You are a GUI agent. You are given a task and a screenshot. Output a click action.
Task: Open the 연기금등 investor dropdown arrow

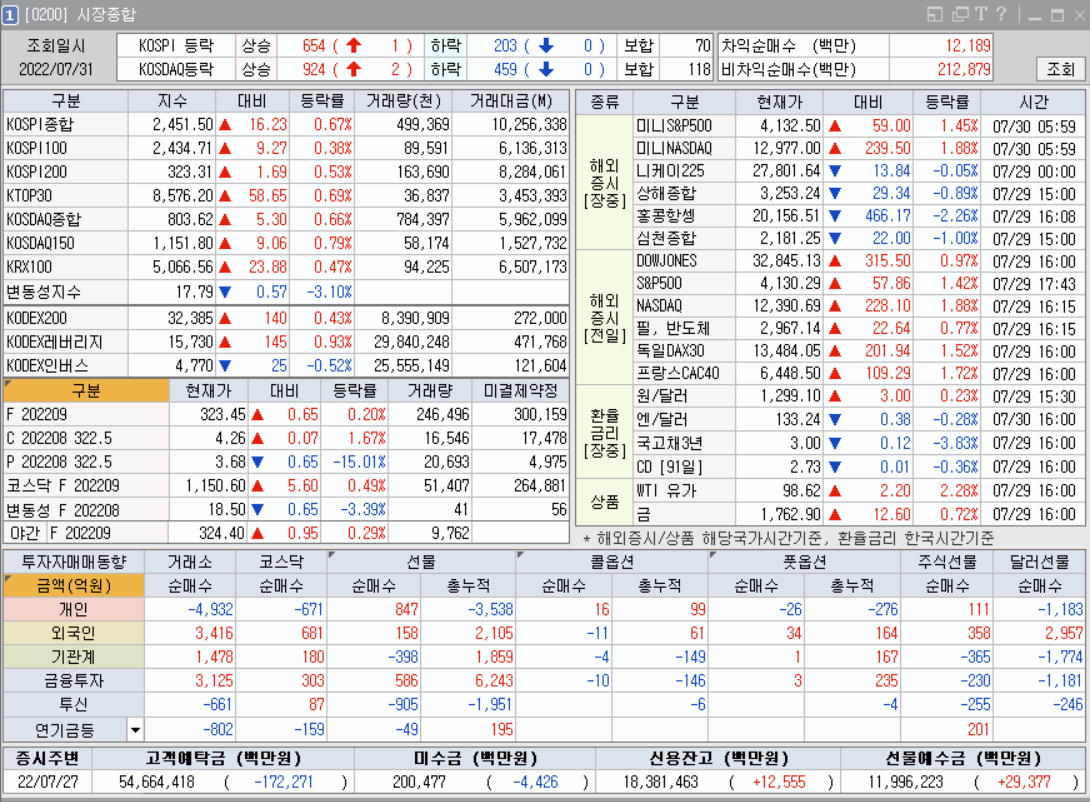coord(135,730)
